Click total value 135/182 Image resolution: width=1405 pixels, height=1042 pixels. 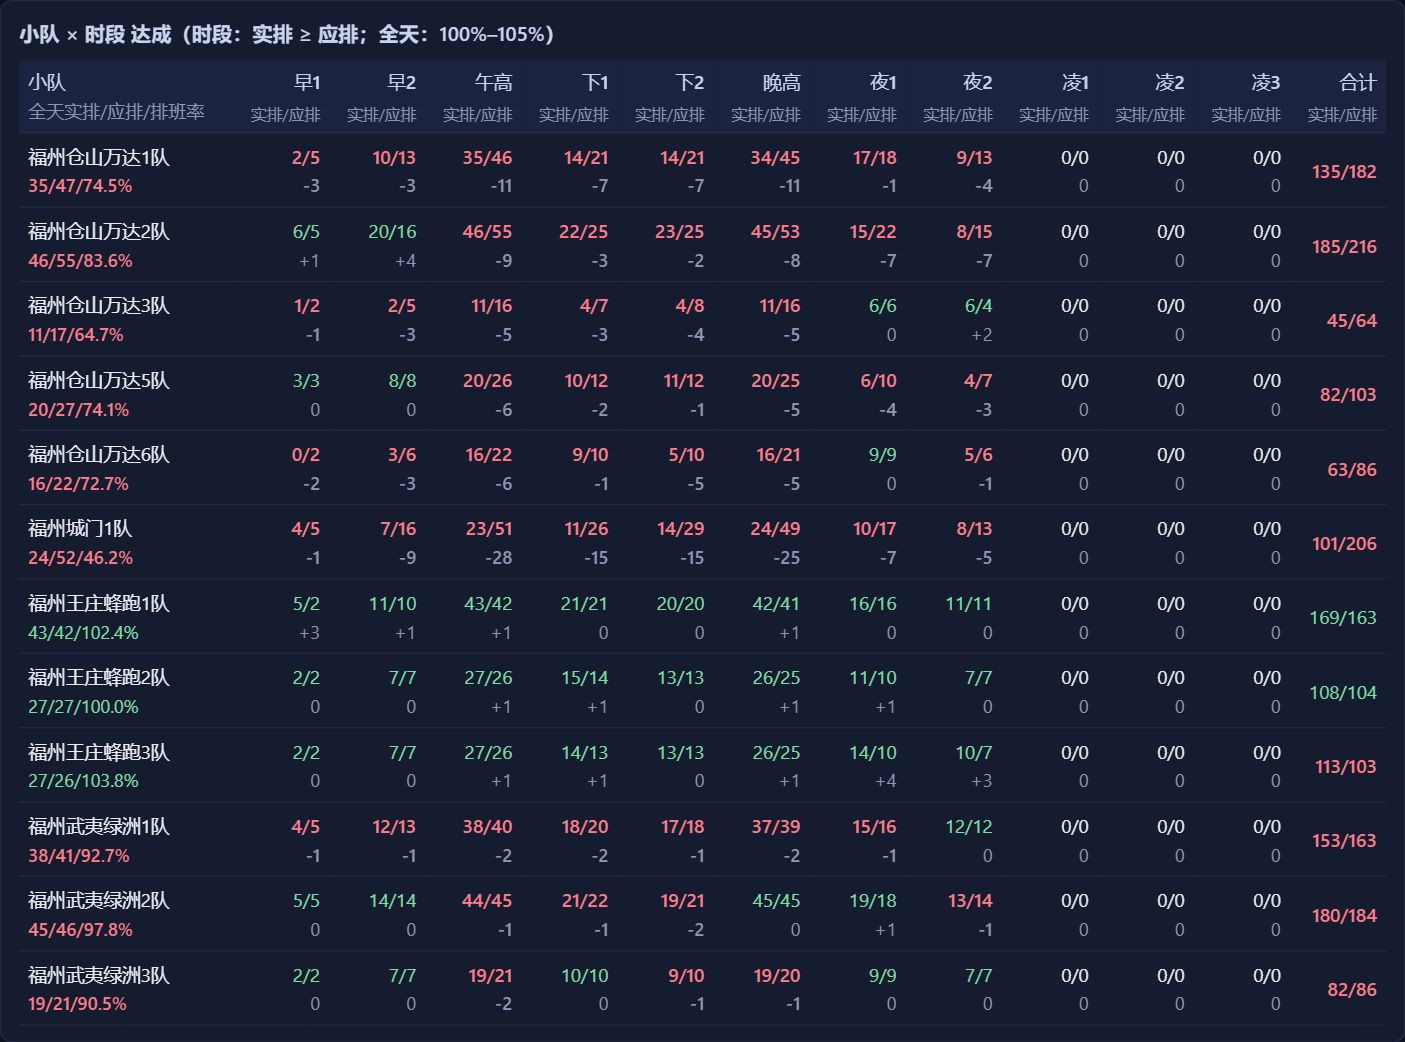1344,172
